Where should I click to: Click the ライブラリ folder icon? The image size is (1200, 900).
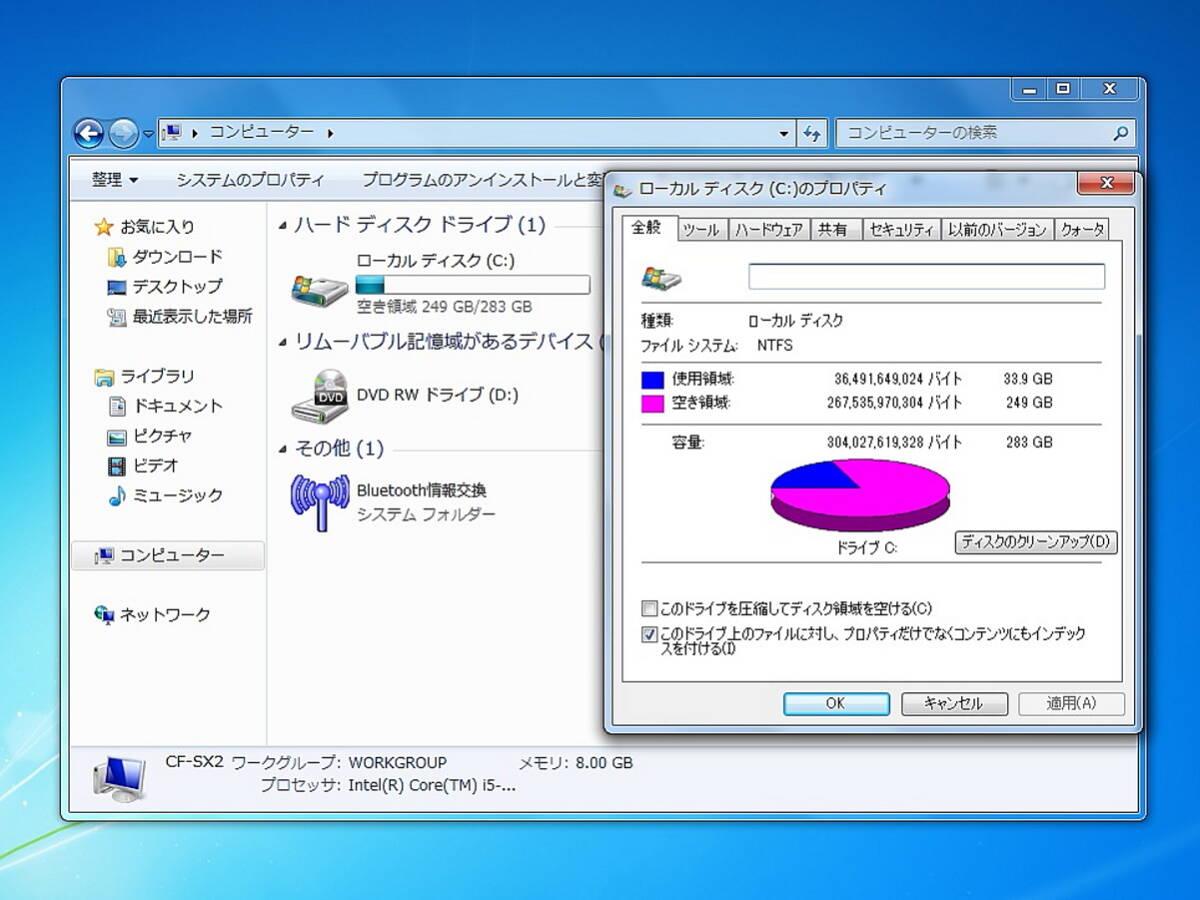[104, 377]
